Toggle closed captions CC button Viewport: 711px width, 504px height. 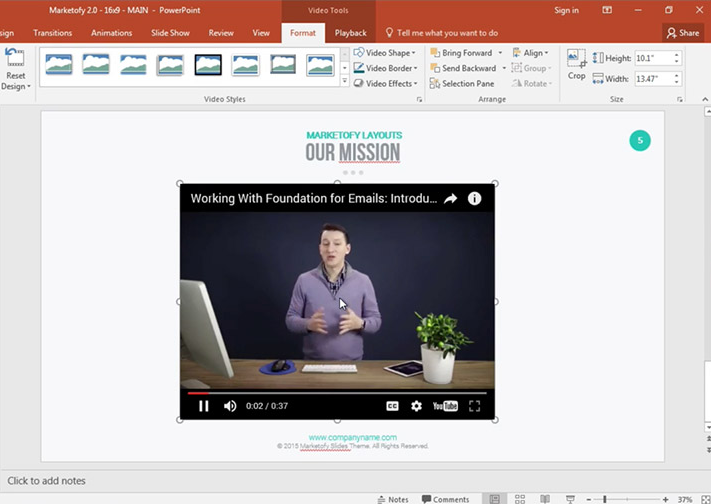point(392,406)
